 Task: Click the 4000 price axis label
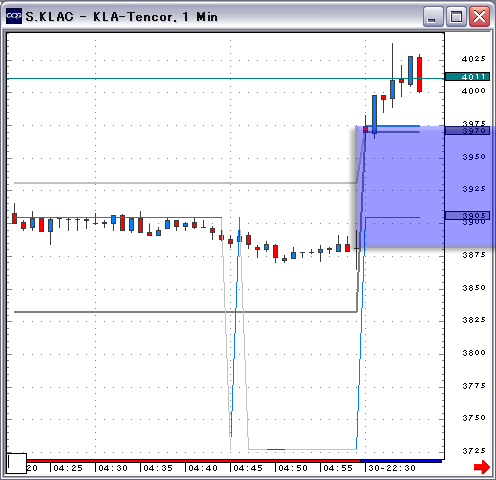[x=473, y=91]
